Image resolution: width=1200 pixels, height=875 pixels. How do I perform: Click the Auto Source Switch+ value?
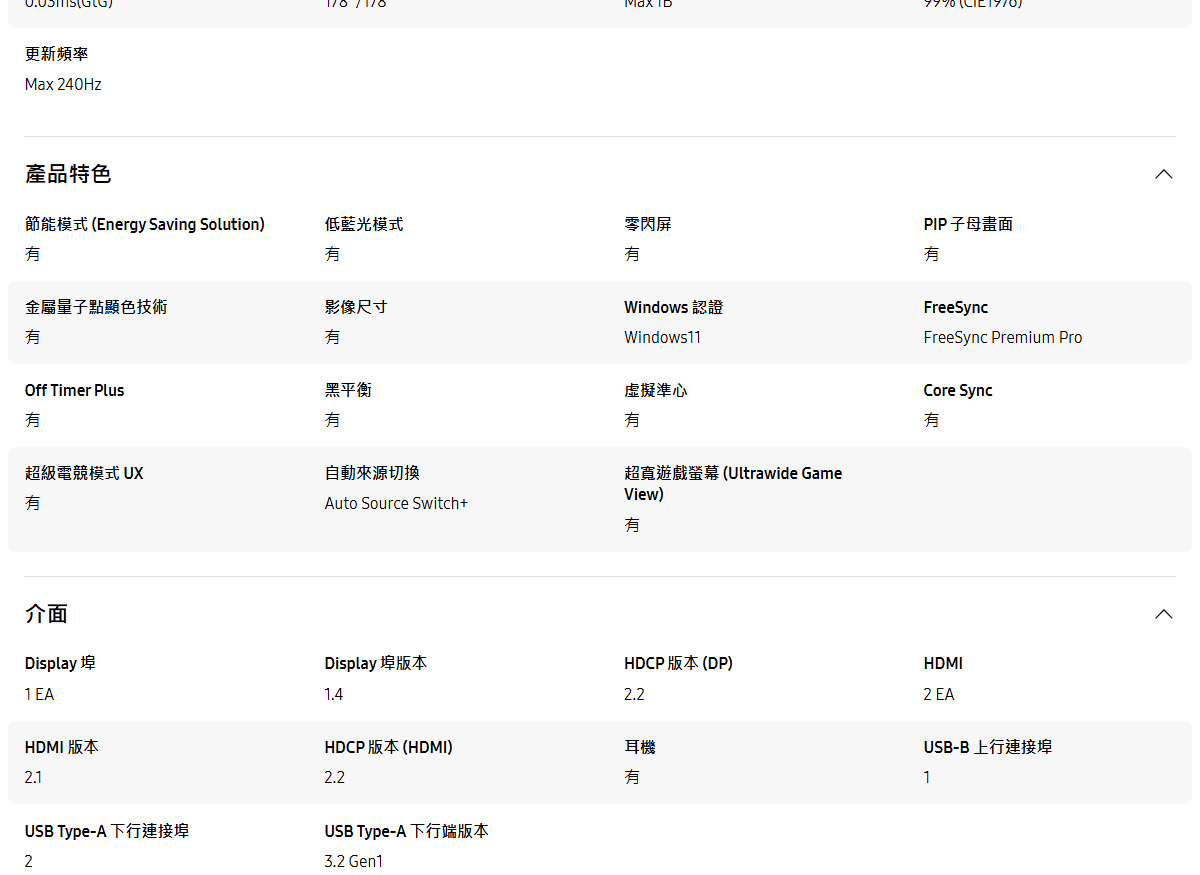(x=396, y=504)
